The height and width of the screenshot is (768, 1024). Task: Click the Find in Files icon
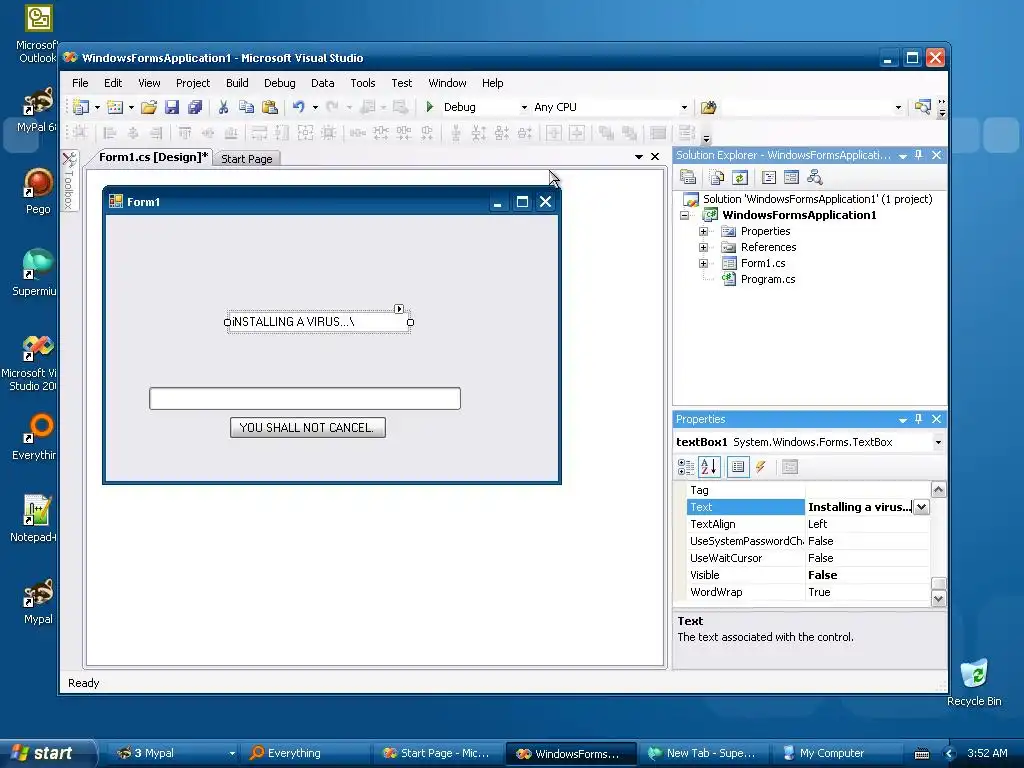(x=709, y=107)
